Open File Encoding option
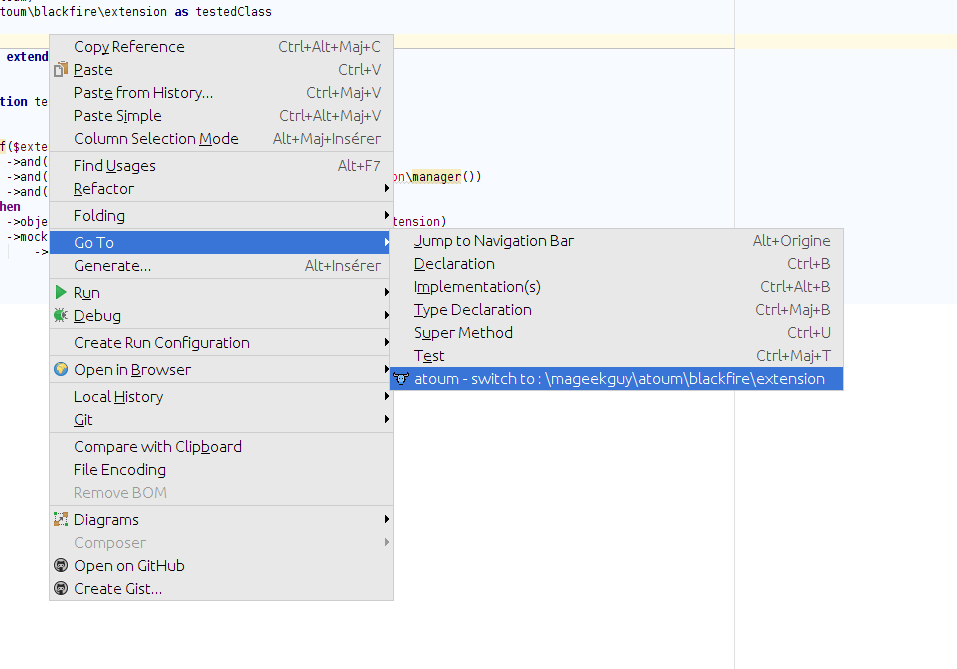The image size is (957, 669). click(x=221, y=470)
